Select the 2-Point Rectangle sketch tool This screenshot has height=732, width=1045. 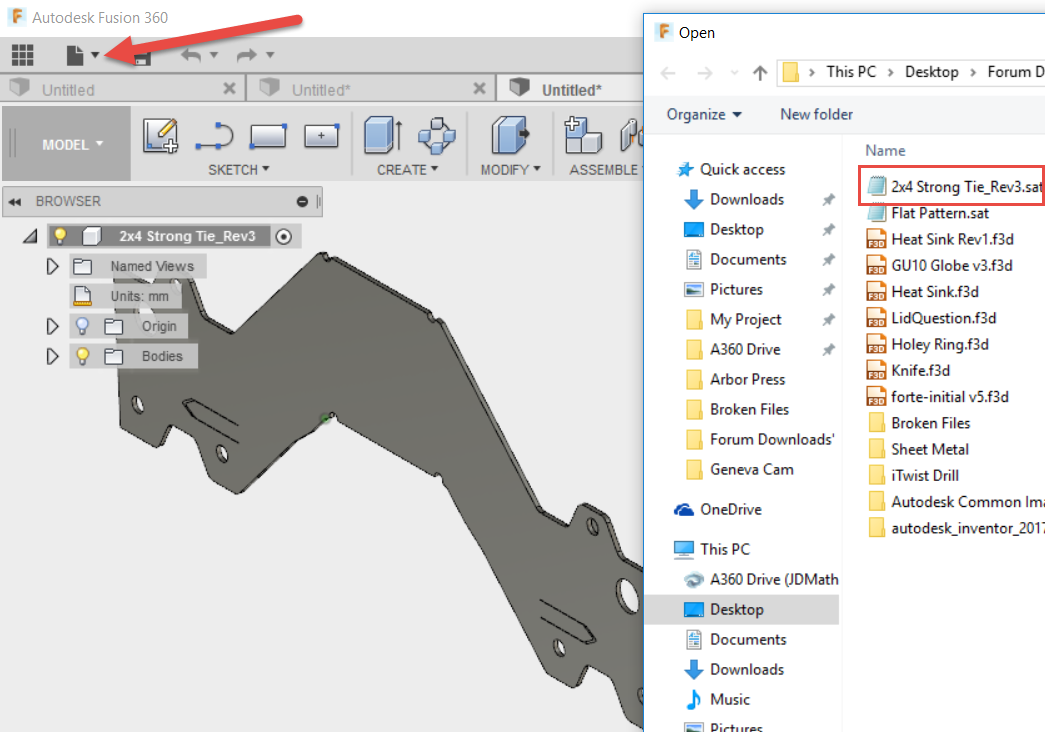click(x=268, y=136)
